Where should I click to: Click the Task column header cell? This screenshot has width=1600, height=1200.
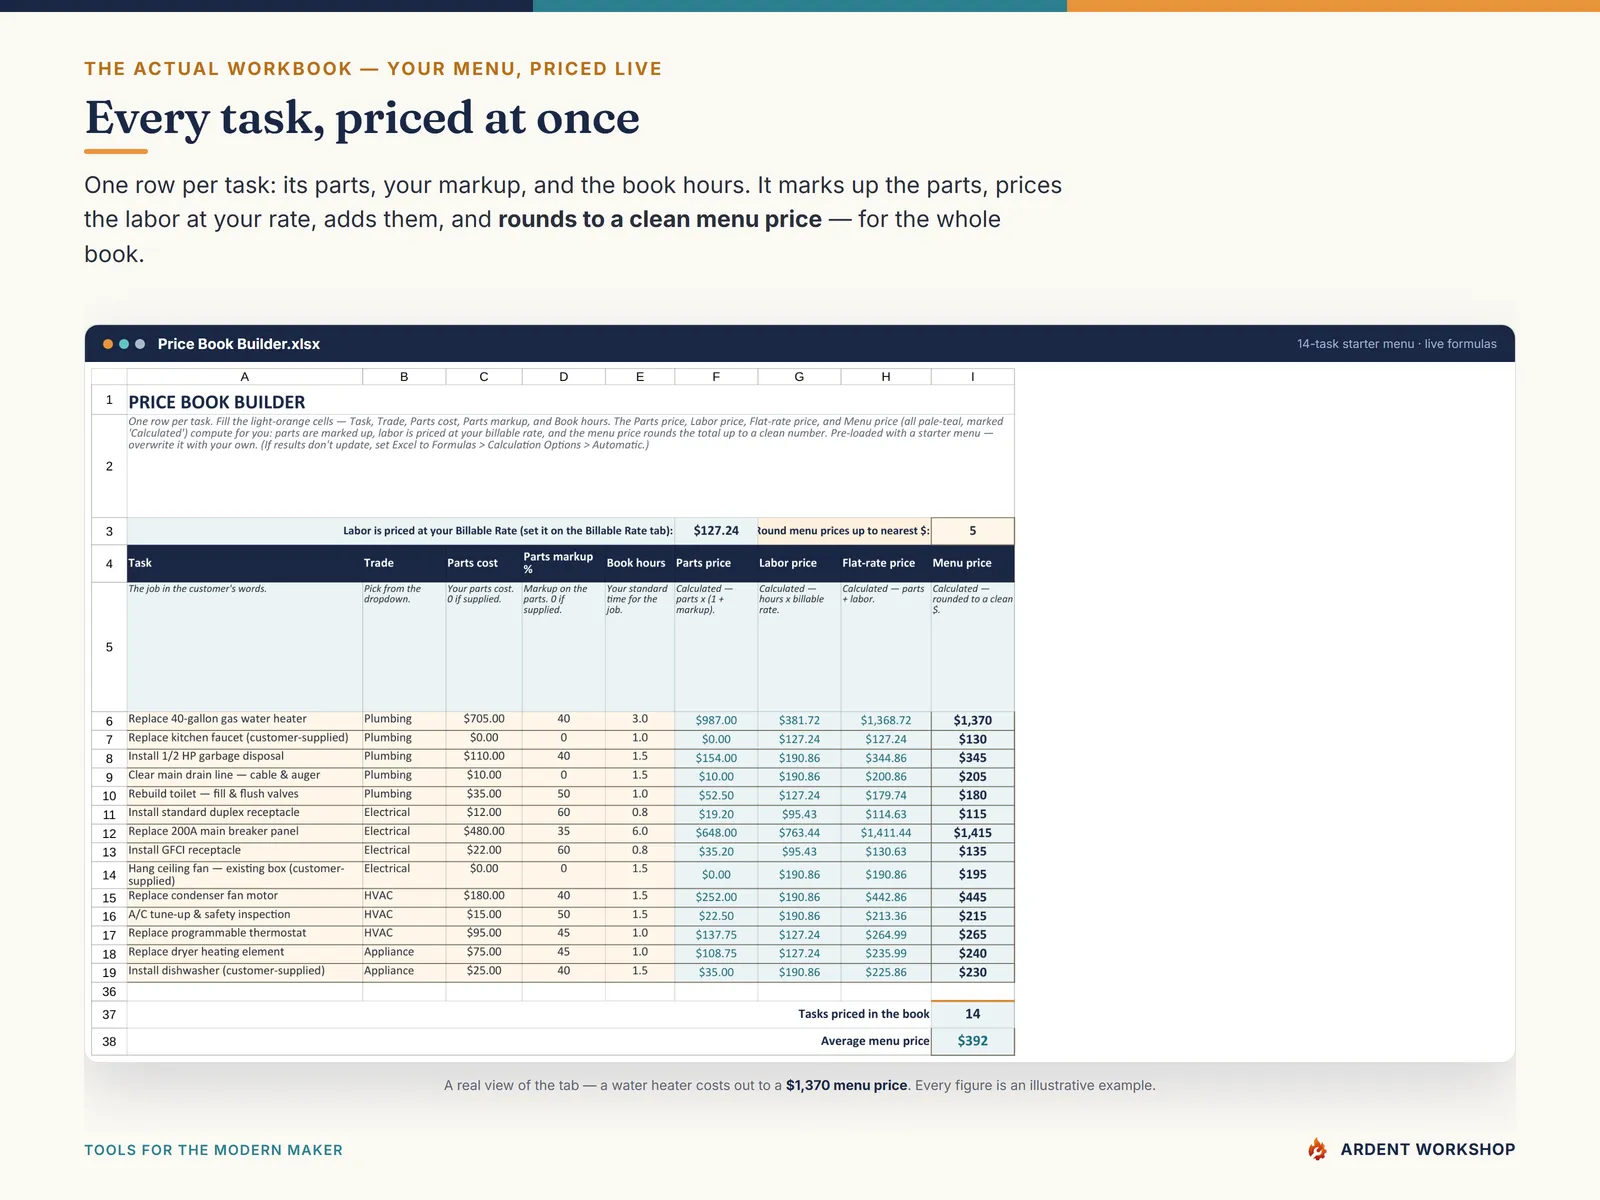(x=244, y=563)
